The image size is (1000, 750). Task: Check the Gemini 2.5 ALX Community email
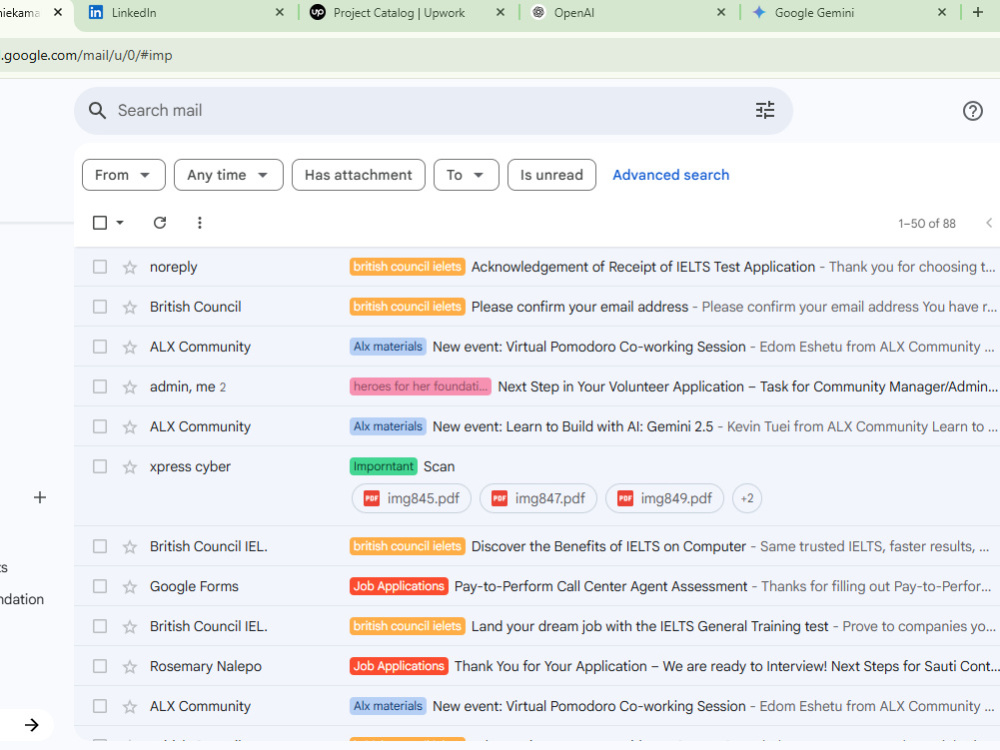coord(99,426)
